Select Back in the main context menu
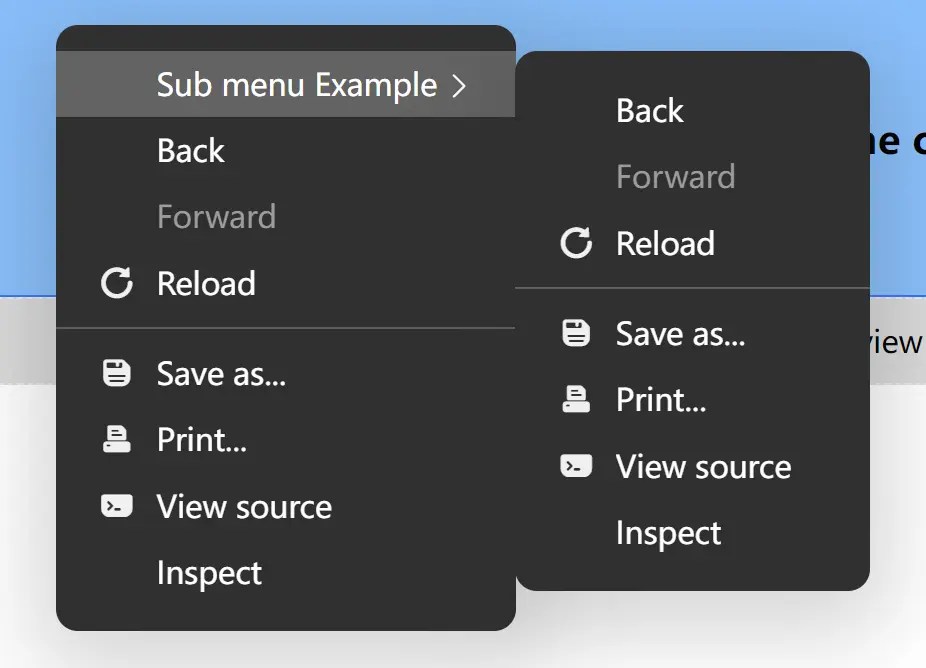Screen dimensions: 926x668 pos(191,150)
